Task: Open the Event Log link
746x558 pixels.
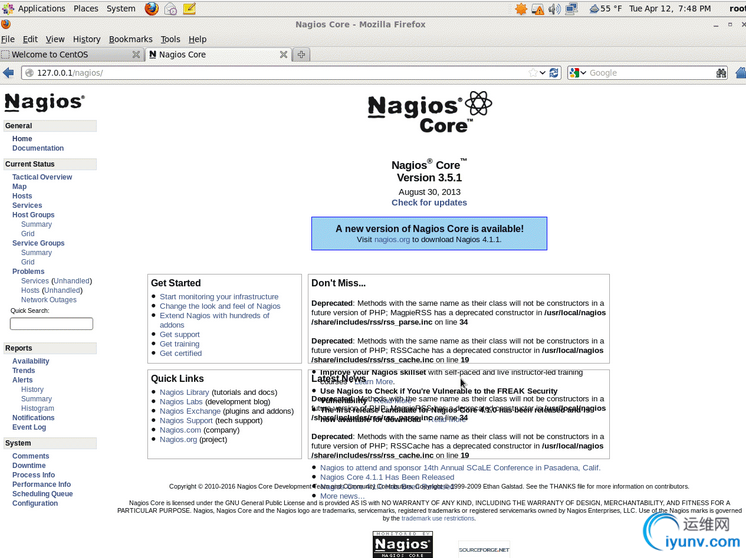Action: 29,427
